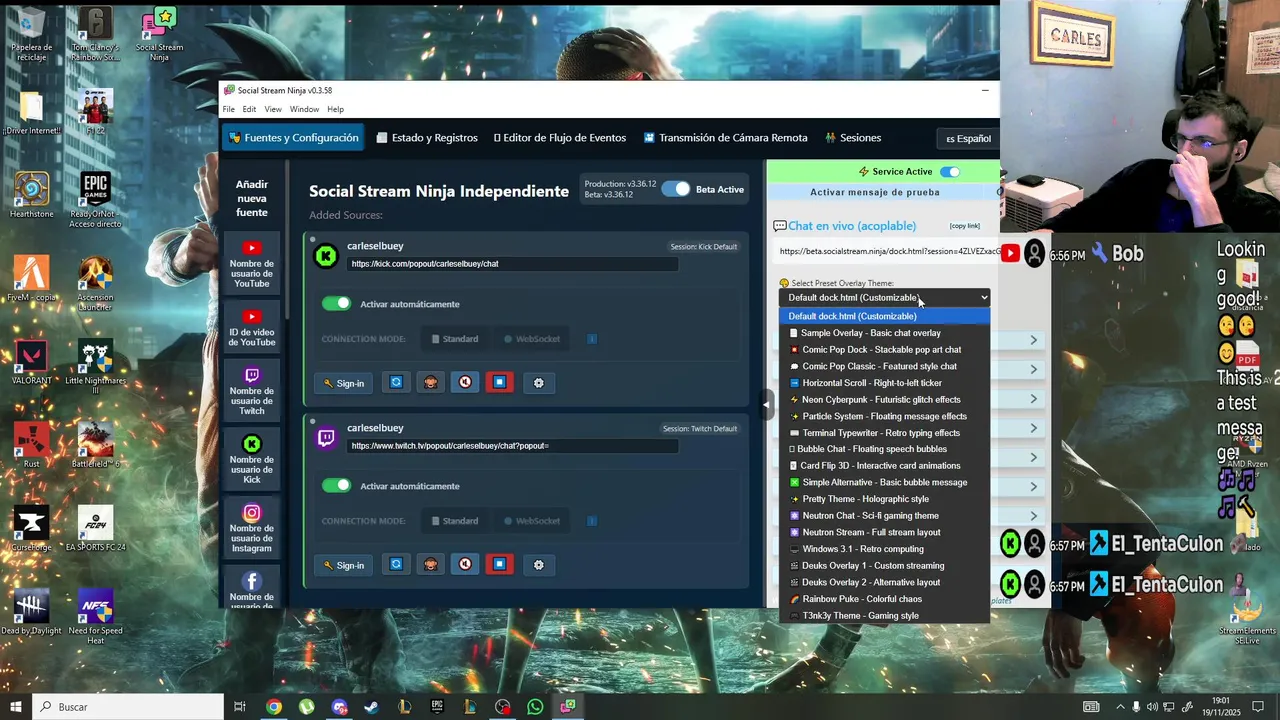The width and height of the screenshot is (1280, 720).
Task: Open the File menu
Action: (229, 109)
